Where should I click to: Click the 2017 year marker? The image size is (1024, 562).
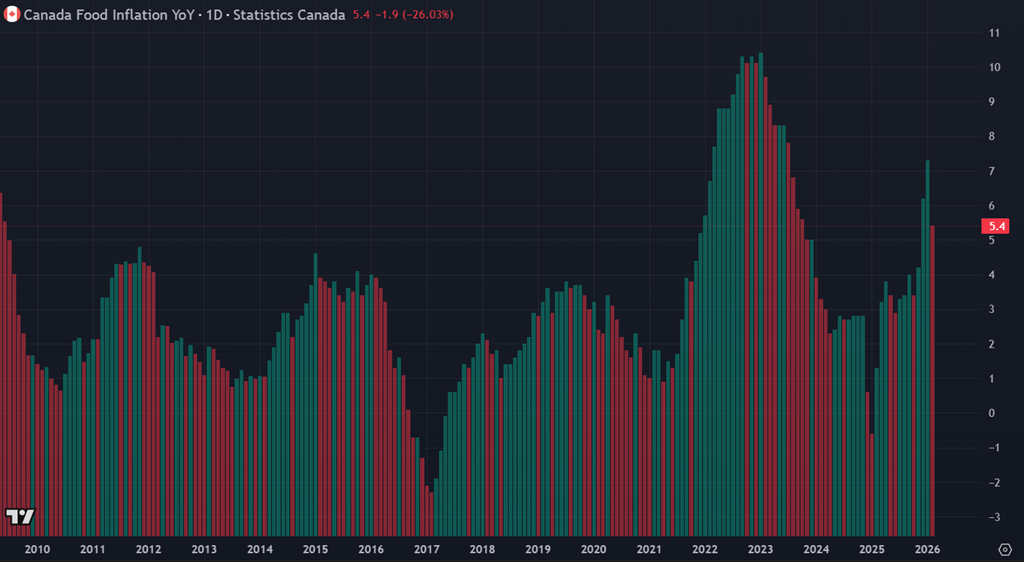426,549
